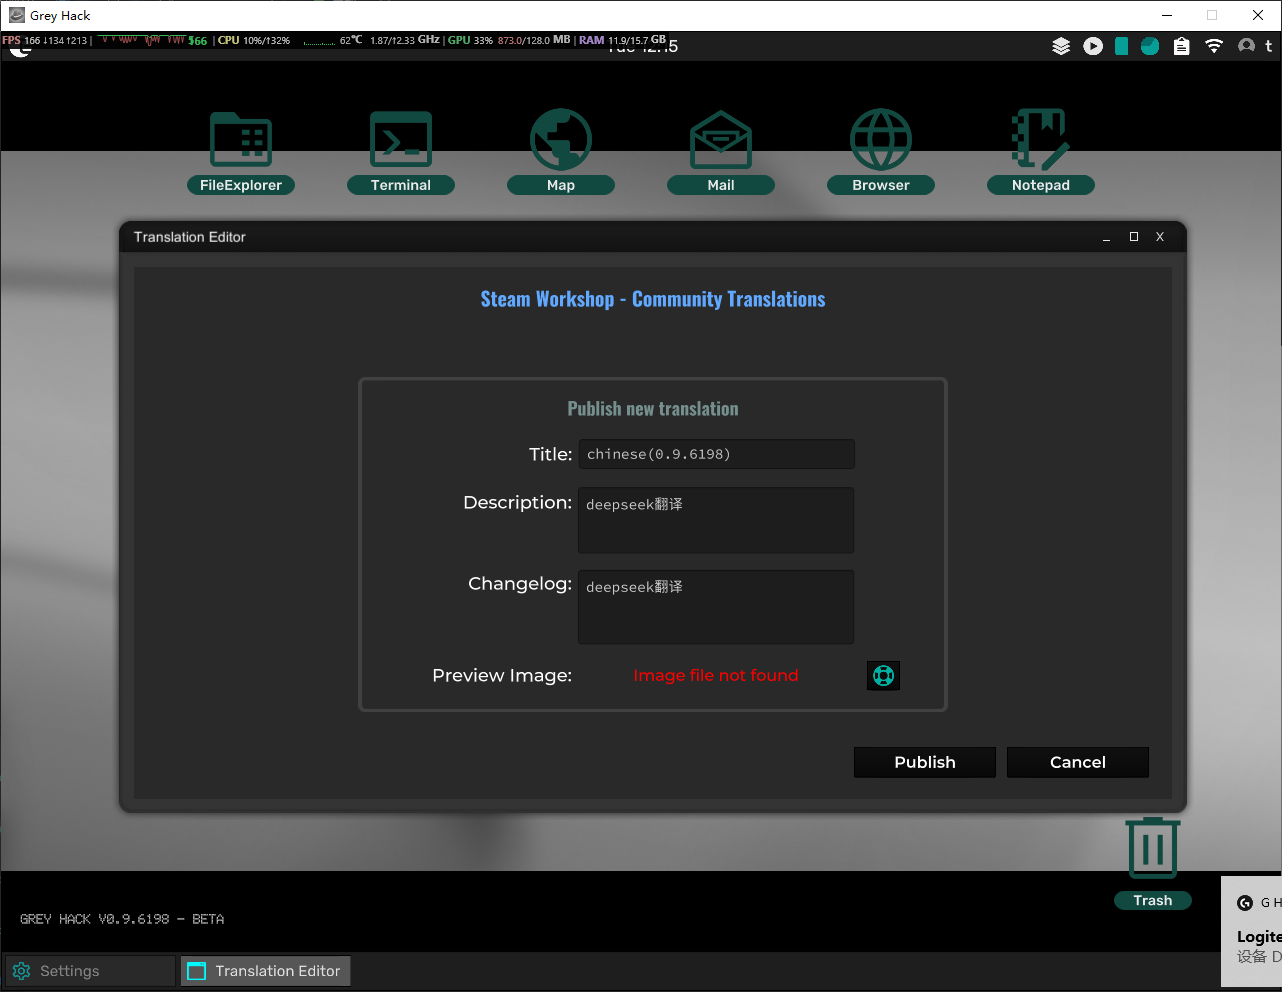Focus the Title input field
The width and height of the screenshot is (1282, 992).
[x=716, y=454]
